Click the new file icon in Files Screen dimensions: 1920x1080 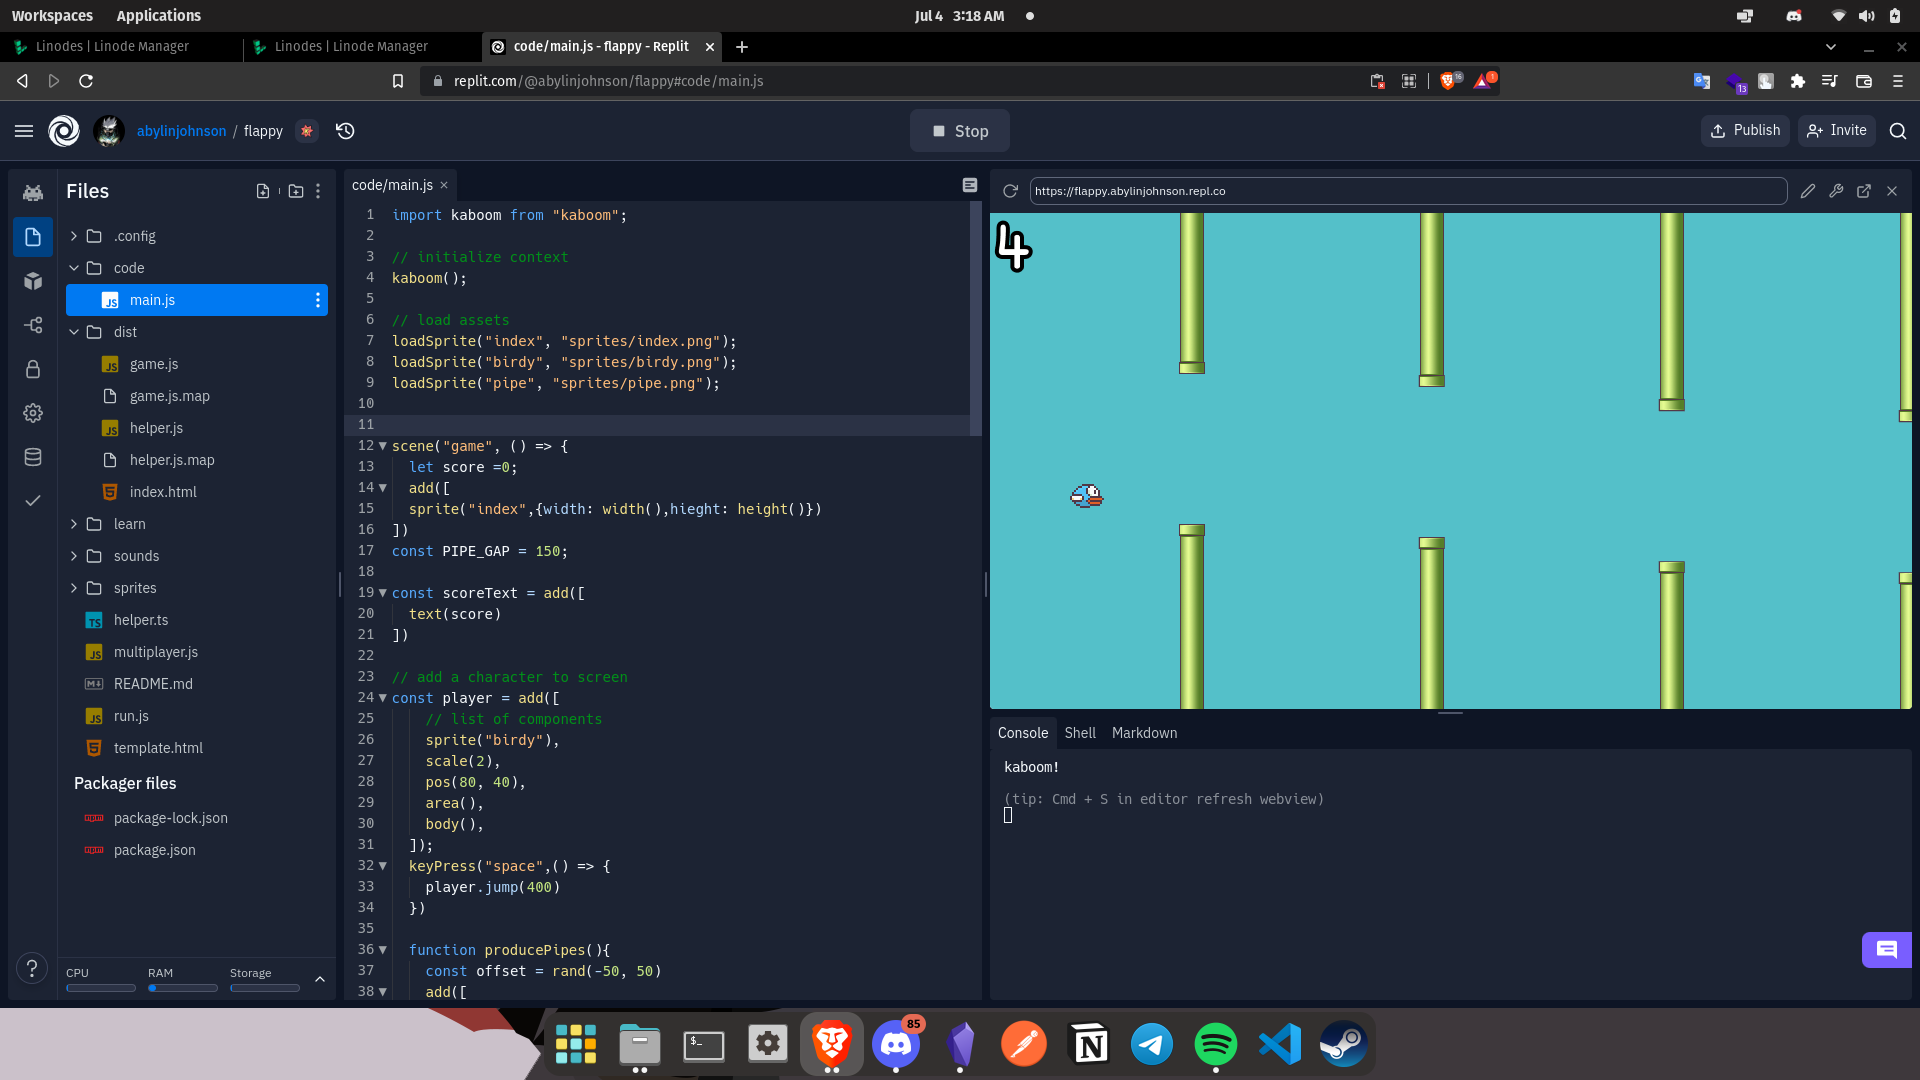click(x=263, y=191)
